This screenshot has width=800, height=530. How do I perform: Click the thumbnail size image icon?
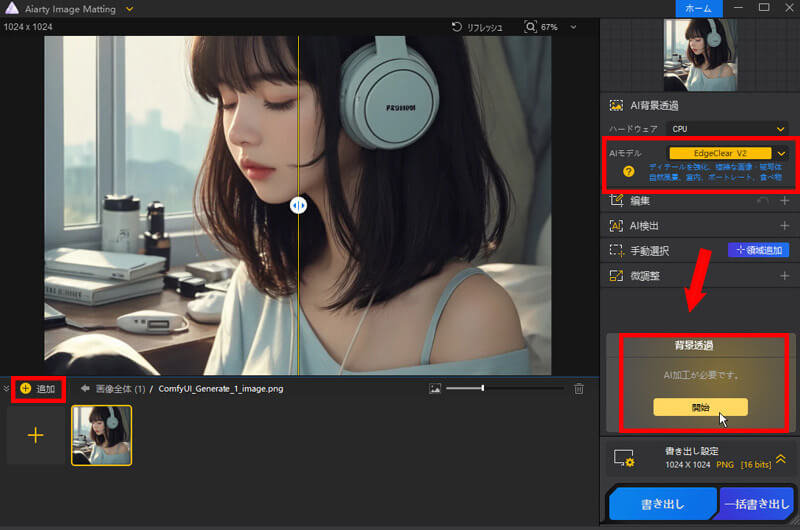click(x=435, y=389)
